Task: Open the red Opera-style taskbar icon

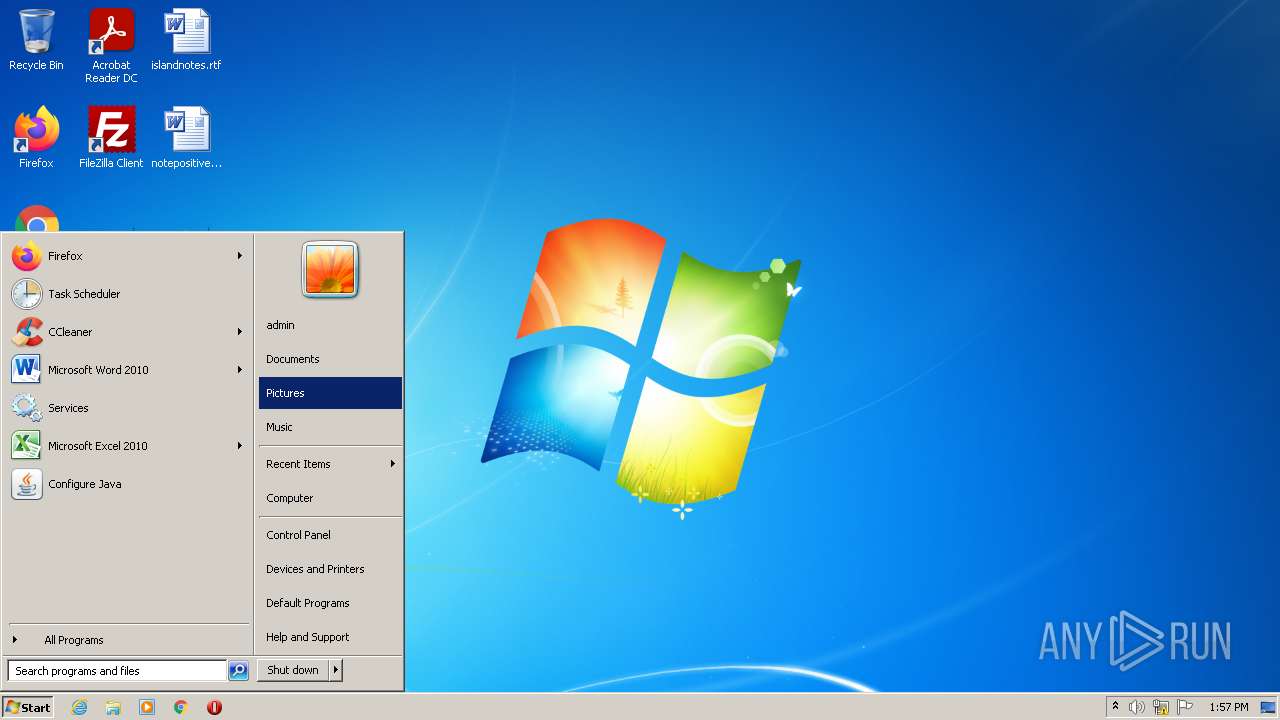Action: click(x=214, y=707)
